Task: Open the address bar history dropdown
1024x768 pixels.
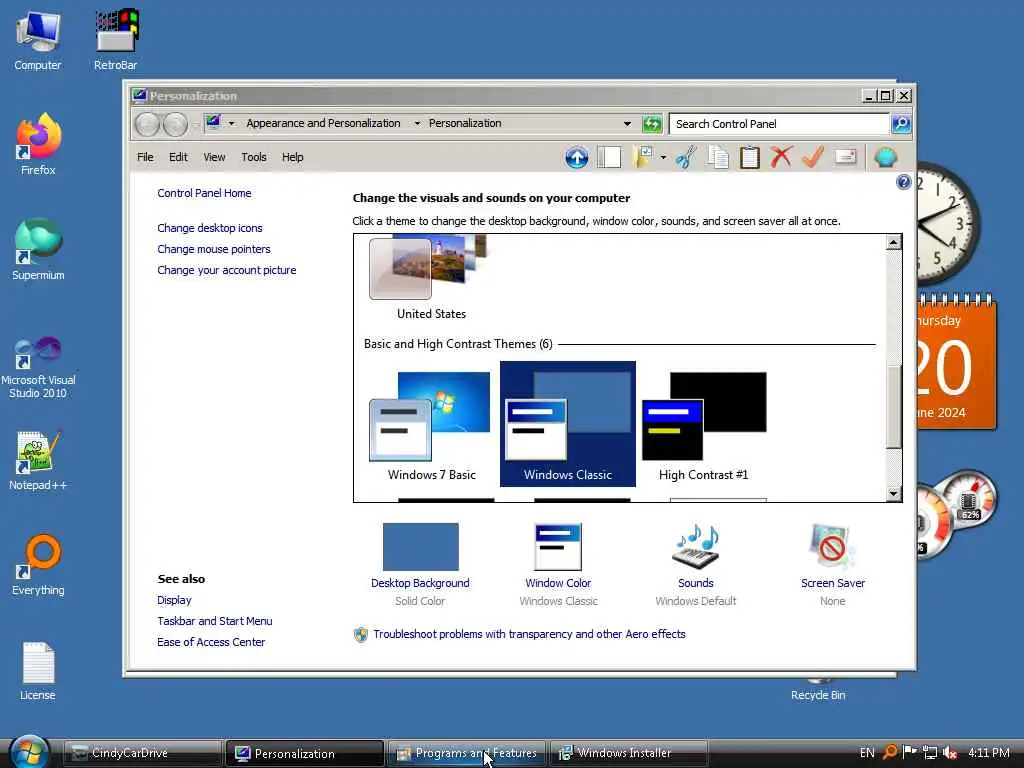Action: [x=627, y=123]
